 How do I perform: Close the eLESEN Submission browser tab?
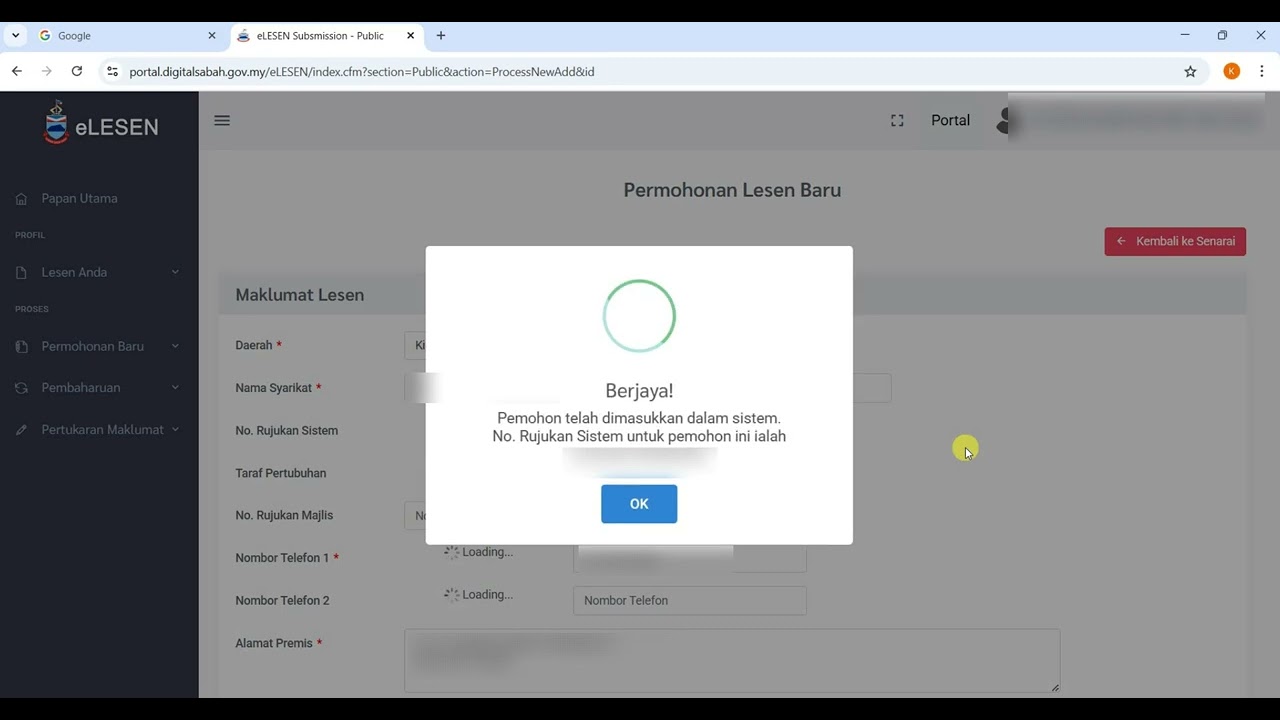point(410,35)
